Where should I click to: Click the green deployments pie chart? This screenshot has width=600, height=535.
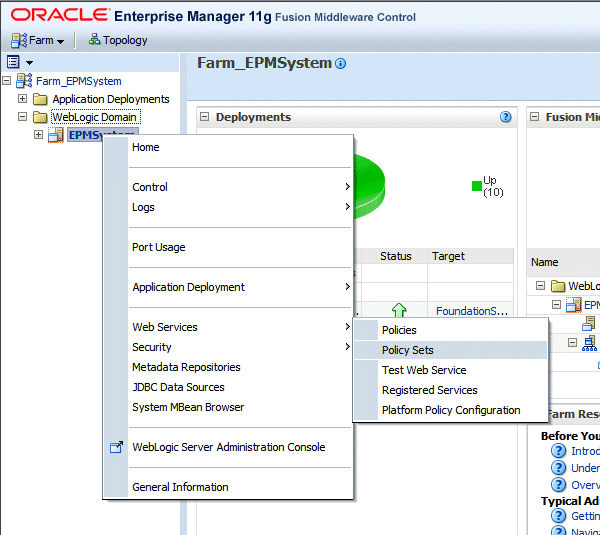tap(369, 186)
